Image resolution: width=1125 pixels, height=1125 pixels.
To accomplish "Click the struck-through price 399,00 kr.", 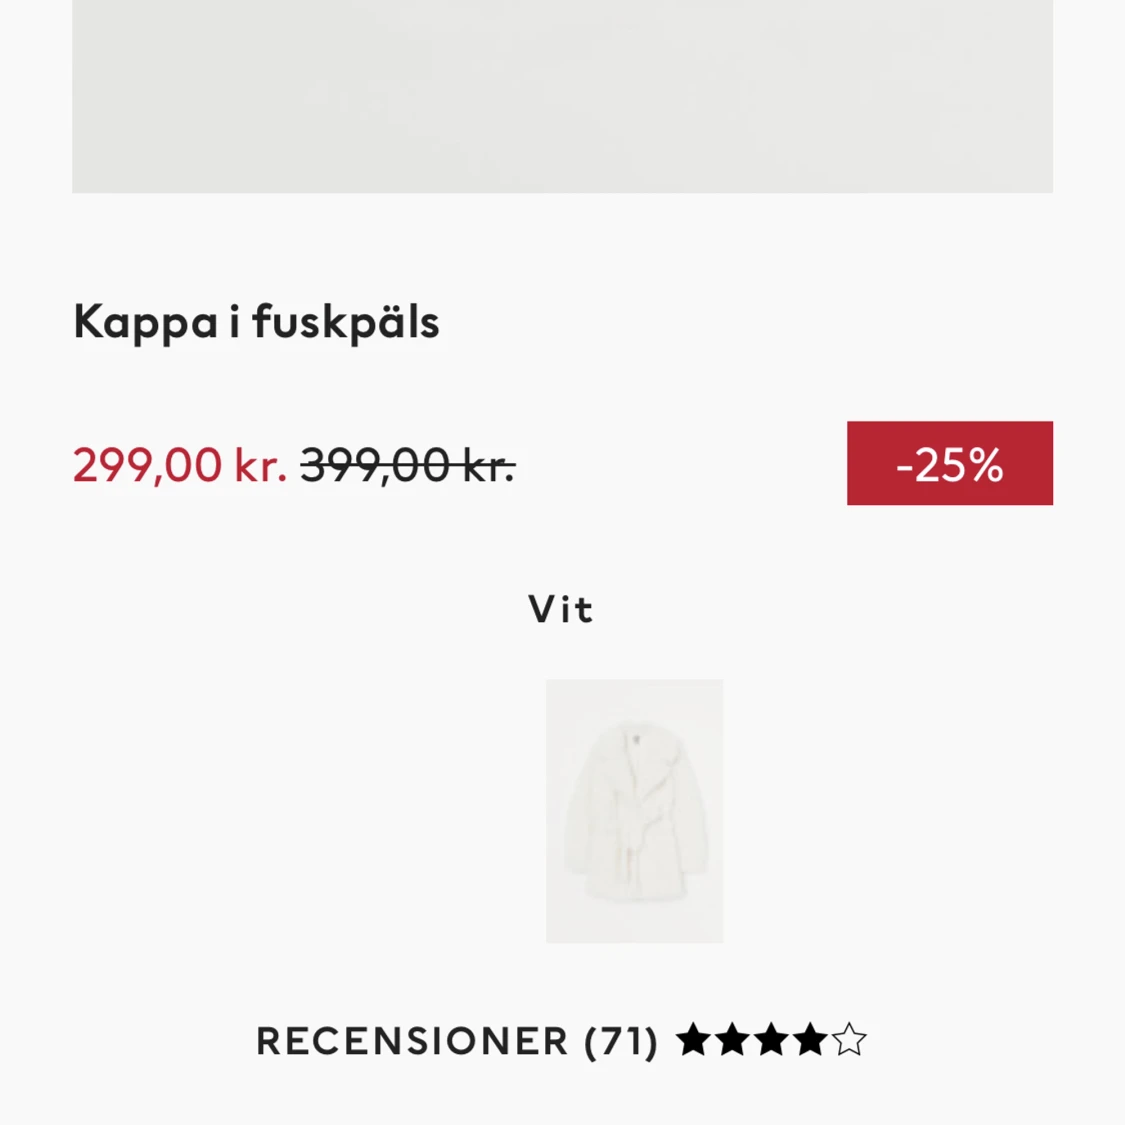I will tap(408, 465).
